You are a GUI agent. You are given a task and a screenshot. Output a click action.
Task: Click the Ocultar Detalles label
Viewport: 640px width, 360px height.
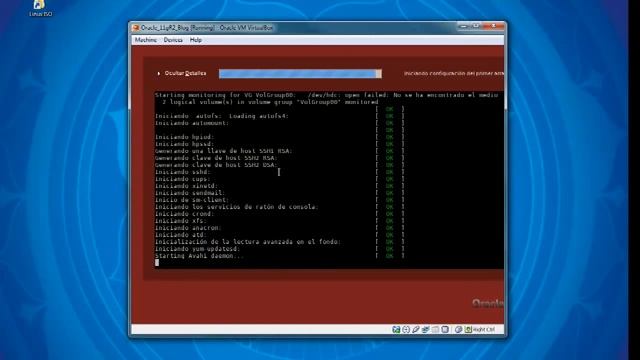point(185,73)
